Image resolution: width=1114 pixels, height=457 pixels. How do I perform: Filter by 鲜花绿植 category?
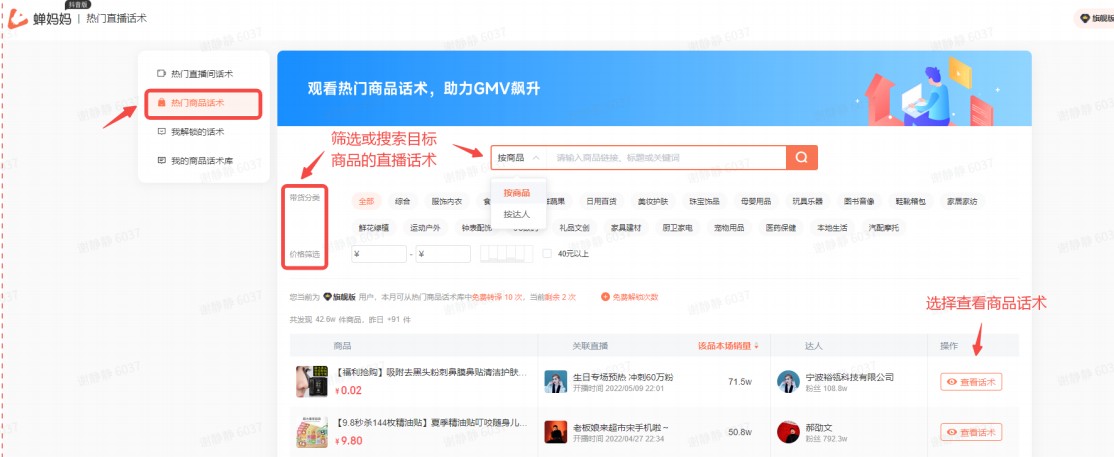[374, 228]
